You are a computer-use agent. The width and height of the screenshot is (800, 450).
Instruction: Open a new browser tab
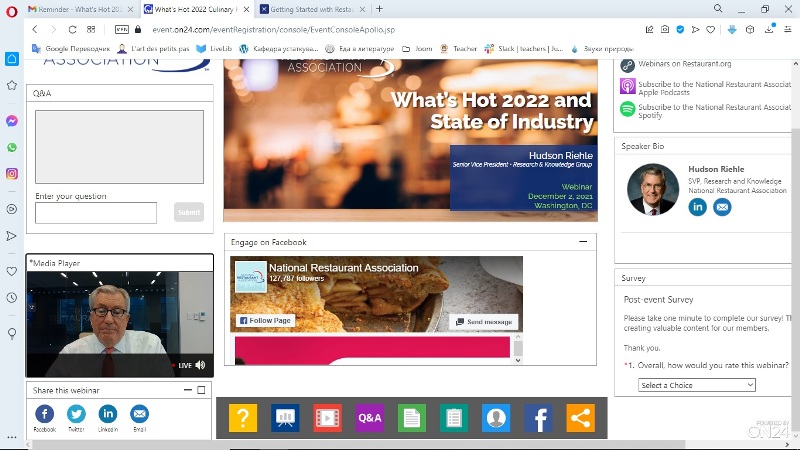pos(379,9)
